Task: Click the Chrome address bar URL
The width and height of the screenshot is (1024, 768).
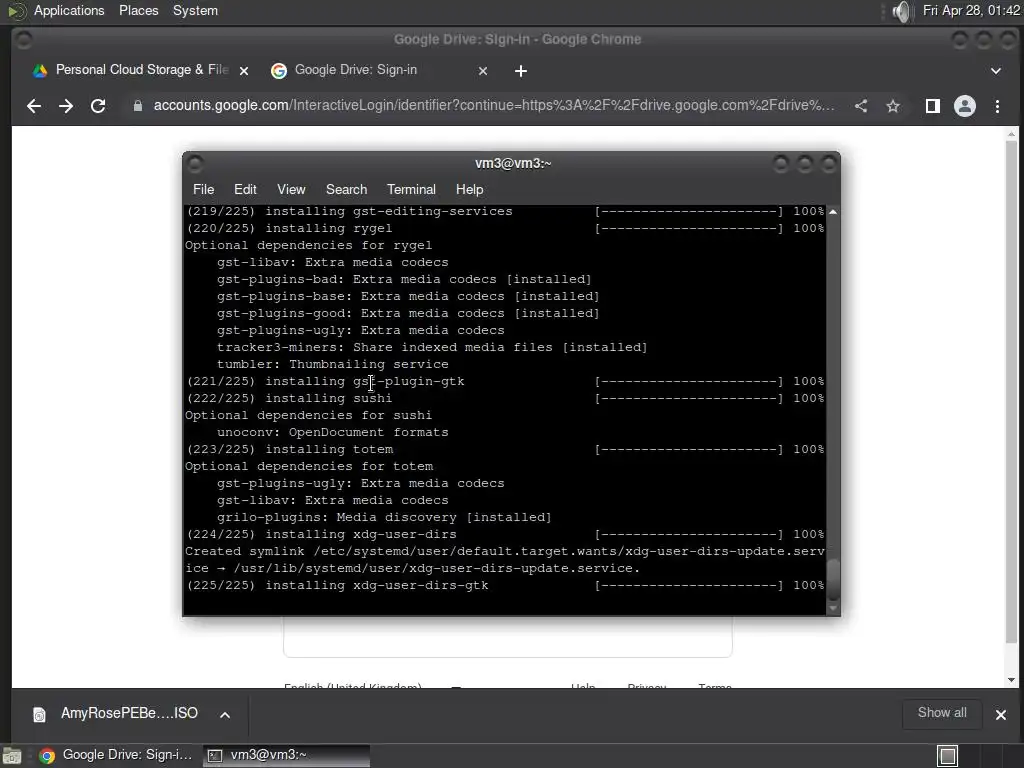Action: (494, 105)
